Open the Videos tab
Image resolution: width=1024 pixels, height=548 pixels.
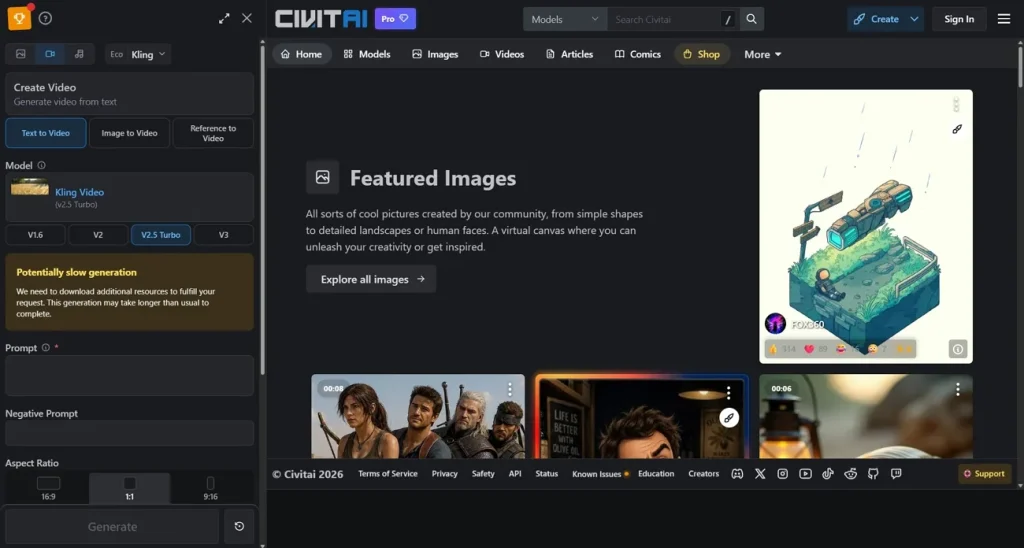tap(502, 54)
